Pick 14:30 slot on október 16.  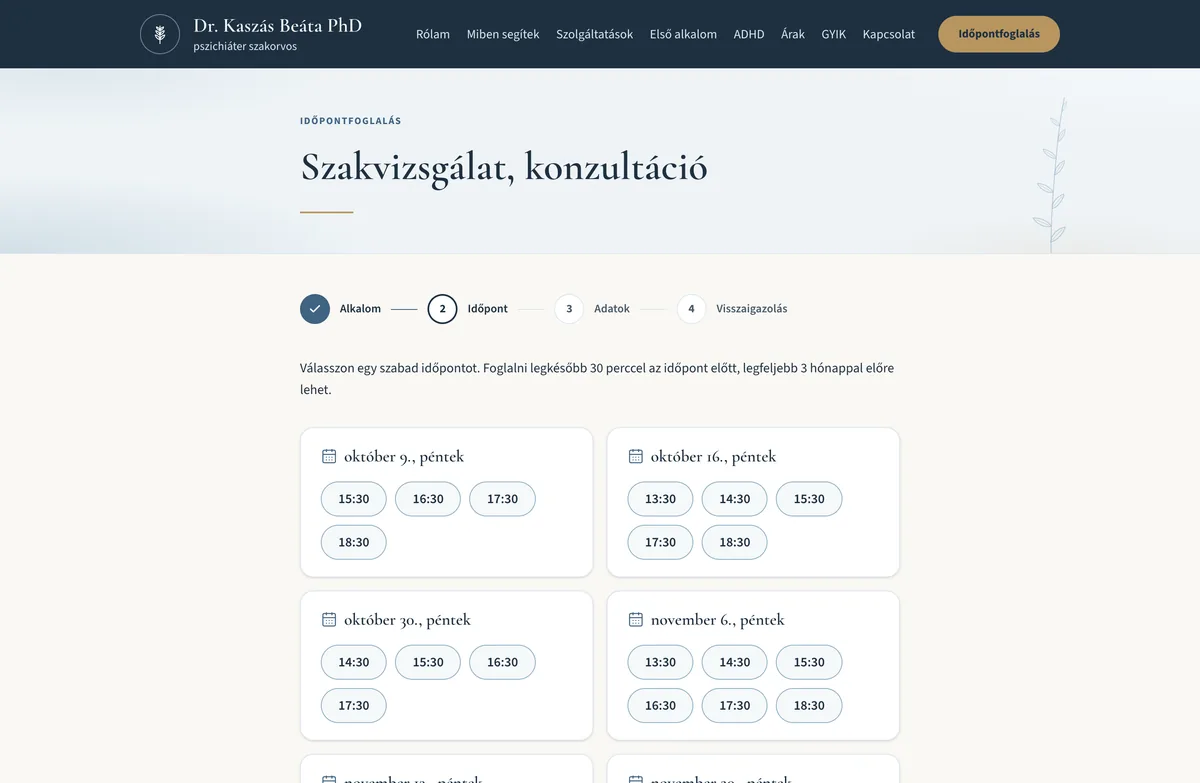pyautogui.click(x=734, y=499)
